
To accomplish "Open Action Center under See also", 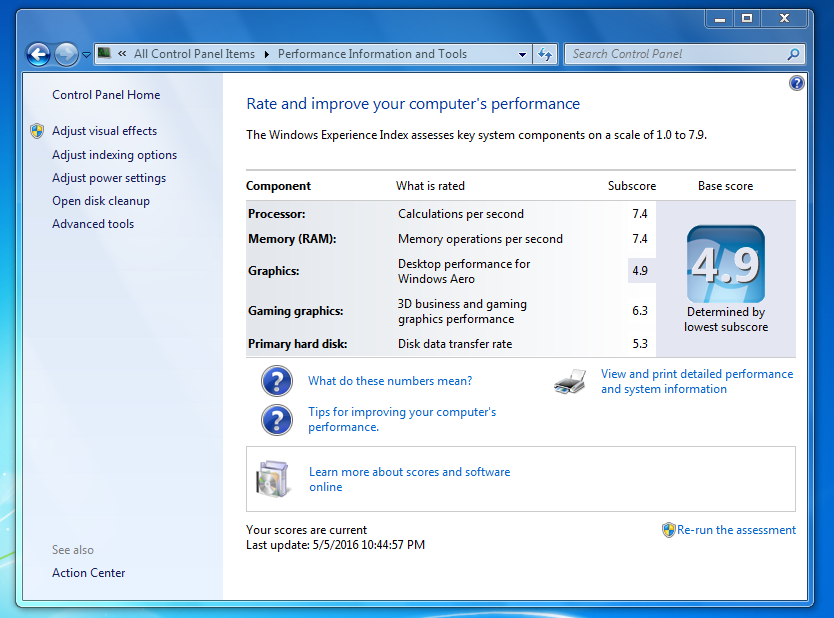I will point(88,573).
